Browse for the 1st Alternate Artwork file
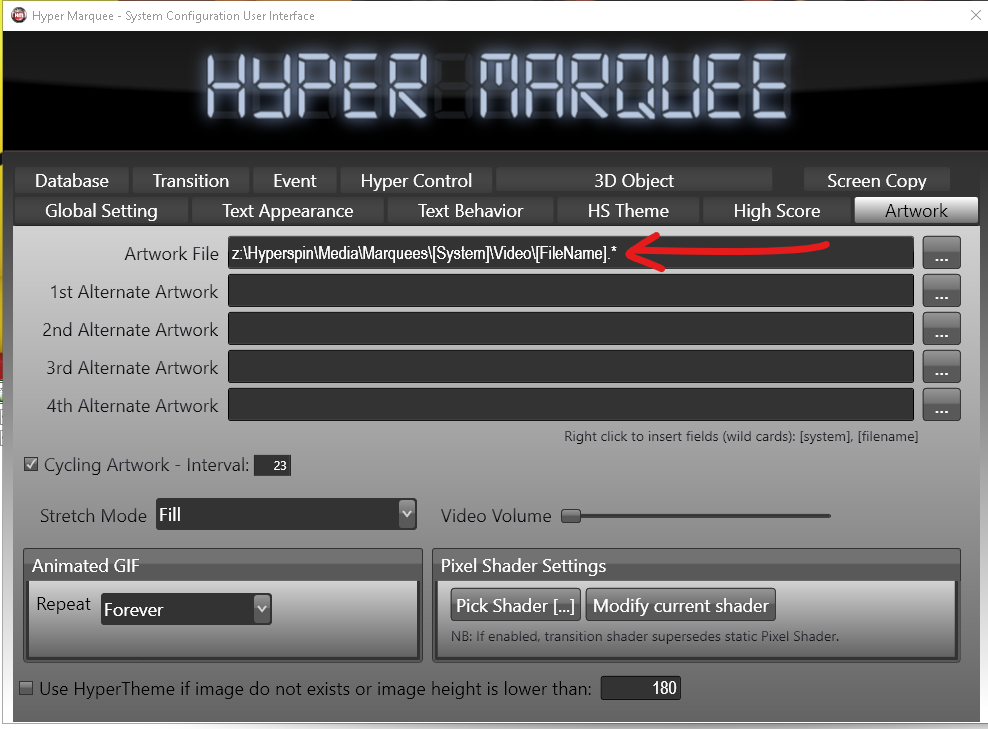Image resolution: width=988 pixels, height=729 pixels. pos(941,290)
